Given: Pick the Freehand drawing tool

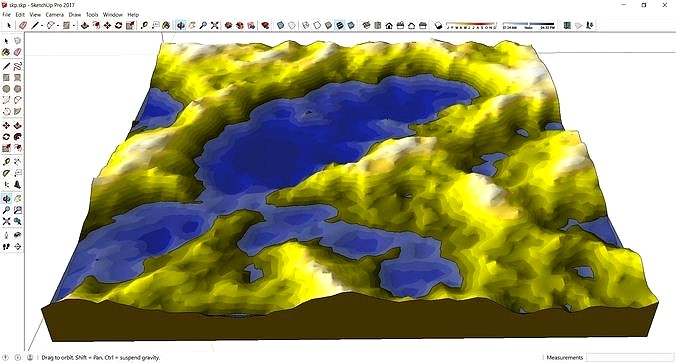Looking at the screenshot, I should click(17, 66).
